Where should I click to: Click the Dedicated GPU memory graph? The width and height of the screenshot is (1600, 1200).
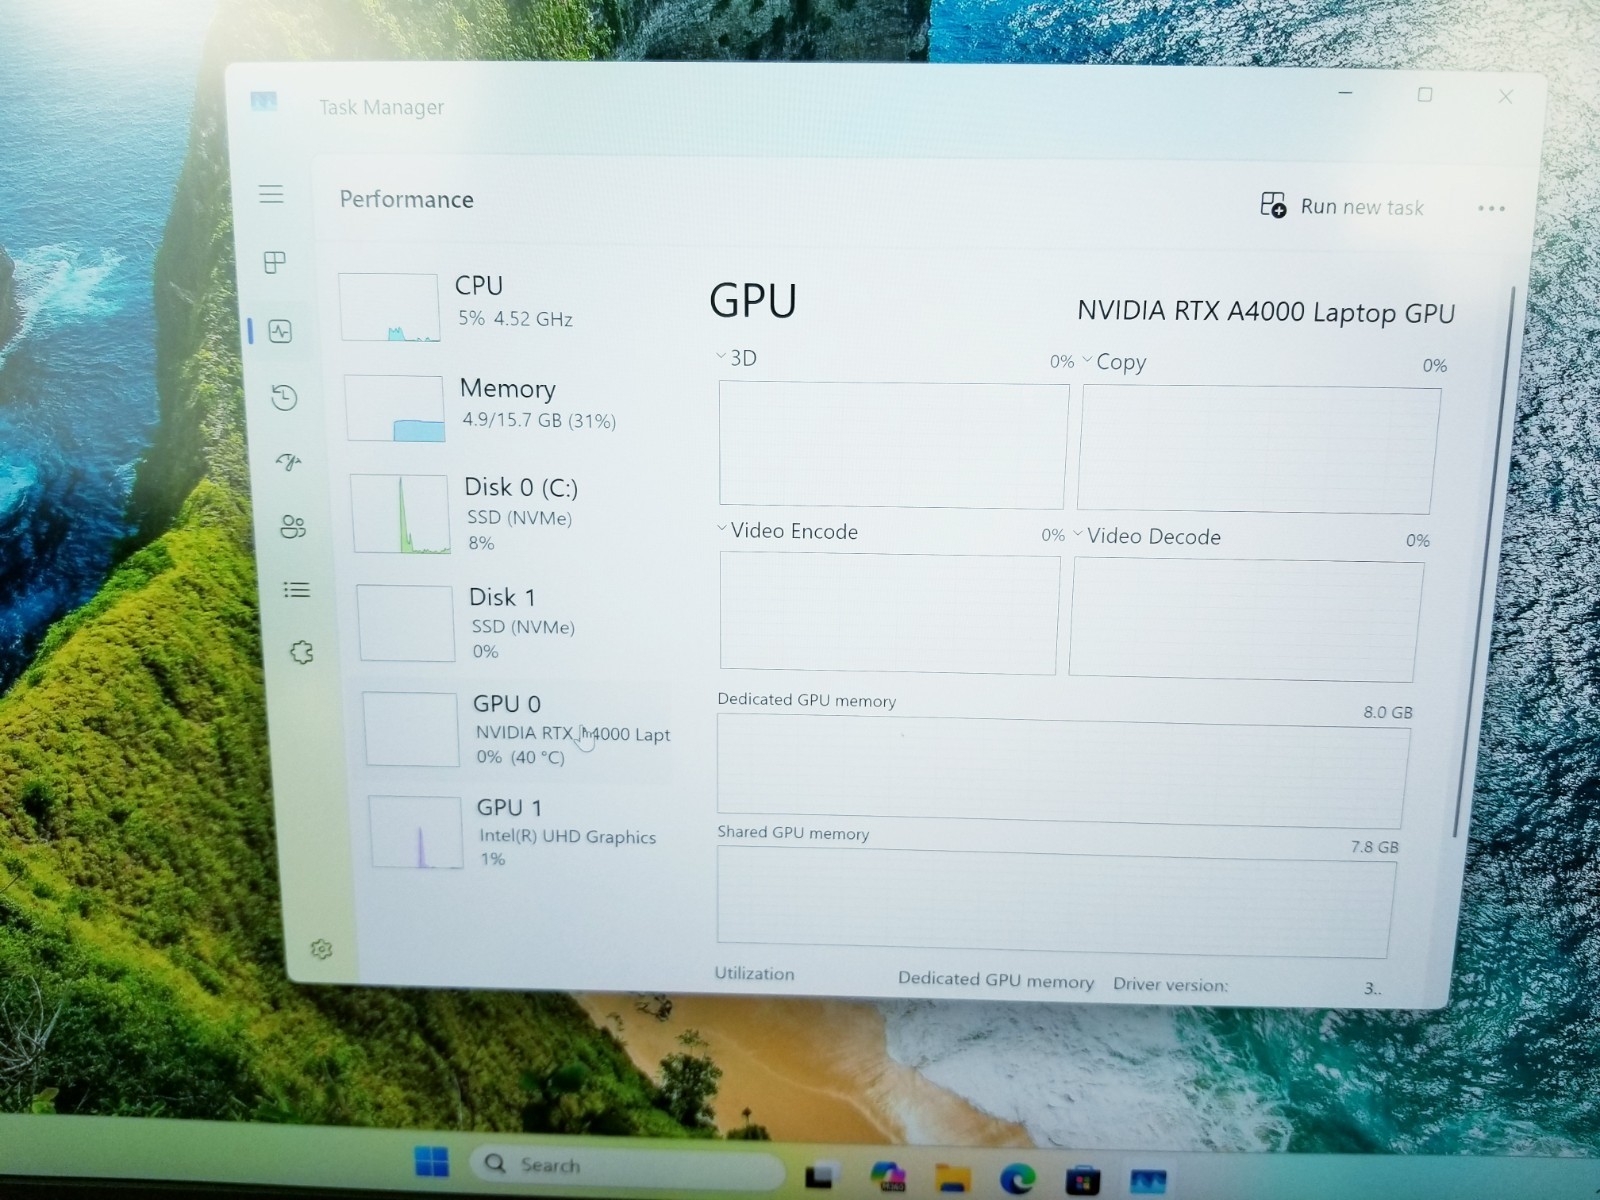(1063, 771)
